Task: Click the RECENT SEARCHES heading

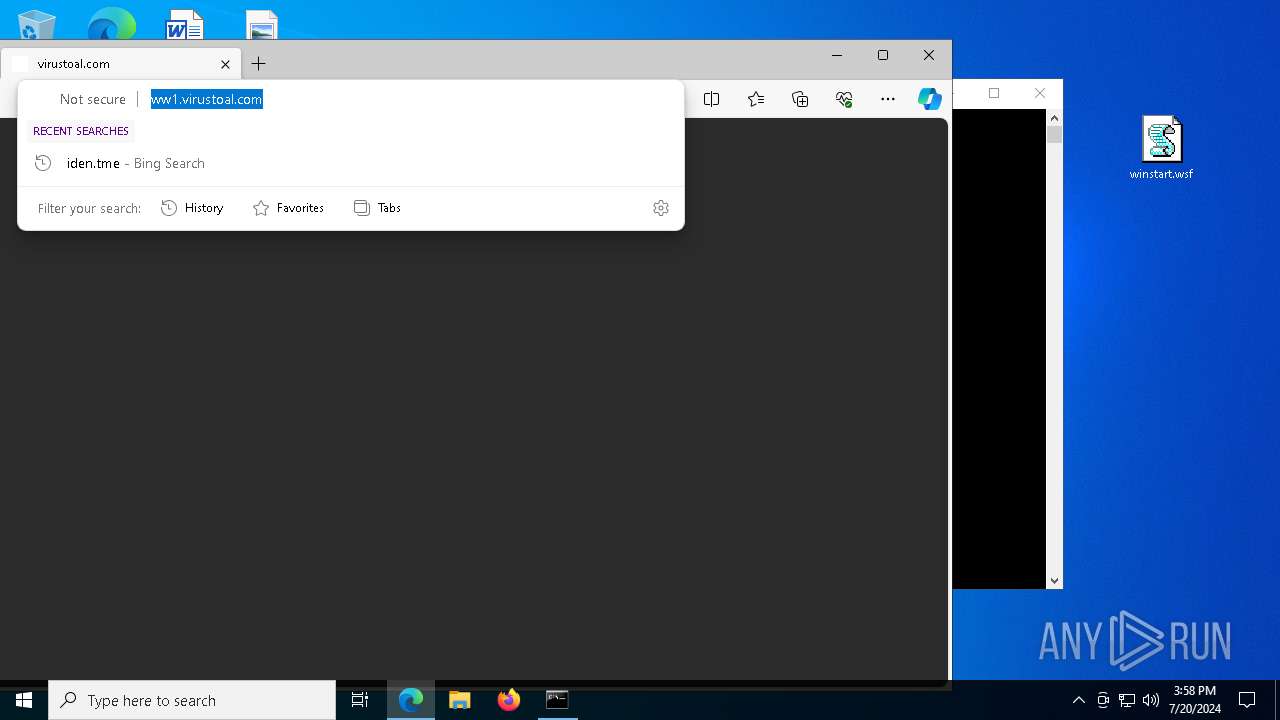Action: tap(81, 131)
